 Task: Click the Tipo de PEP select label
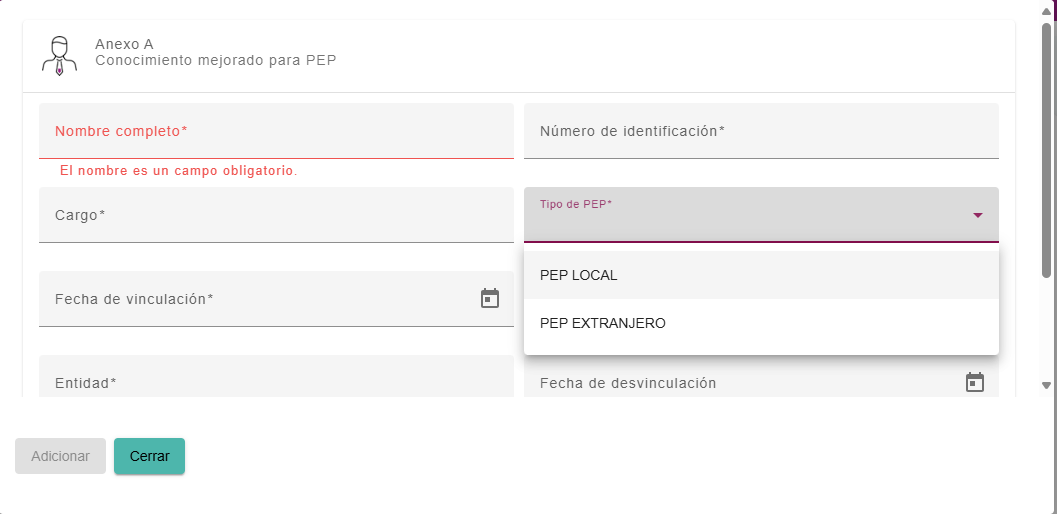click(x=576, y=204)
